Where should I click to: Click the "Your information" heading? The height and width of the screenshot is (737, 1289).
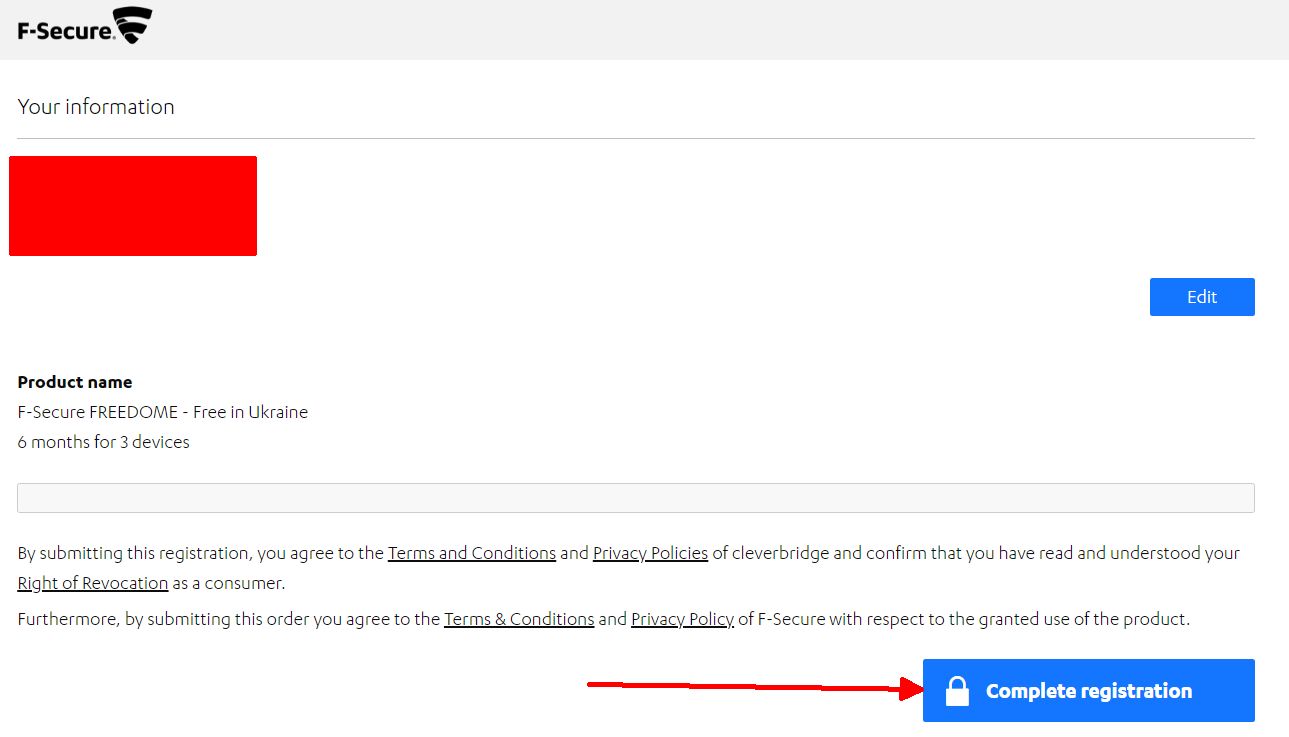(96, 107)
